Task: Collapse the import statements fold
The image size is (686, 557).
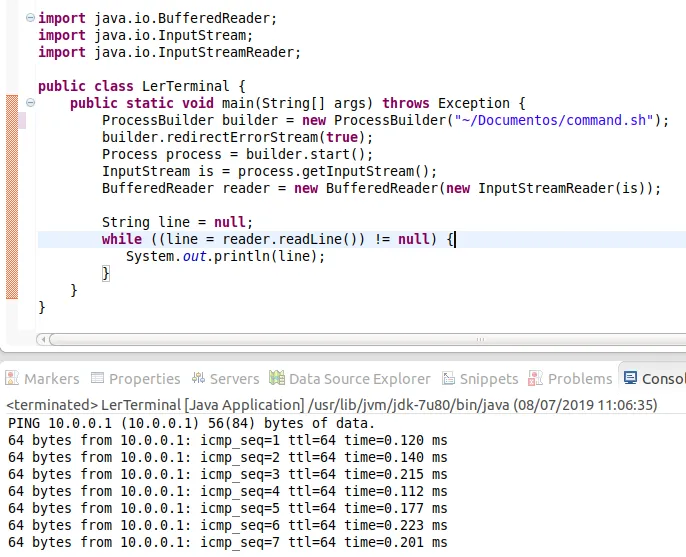Action: click(x=30, y=19)
